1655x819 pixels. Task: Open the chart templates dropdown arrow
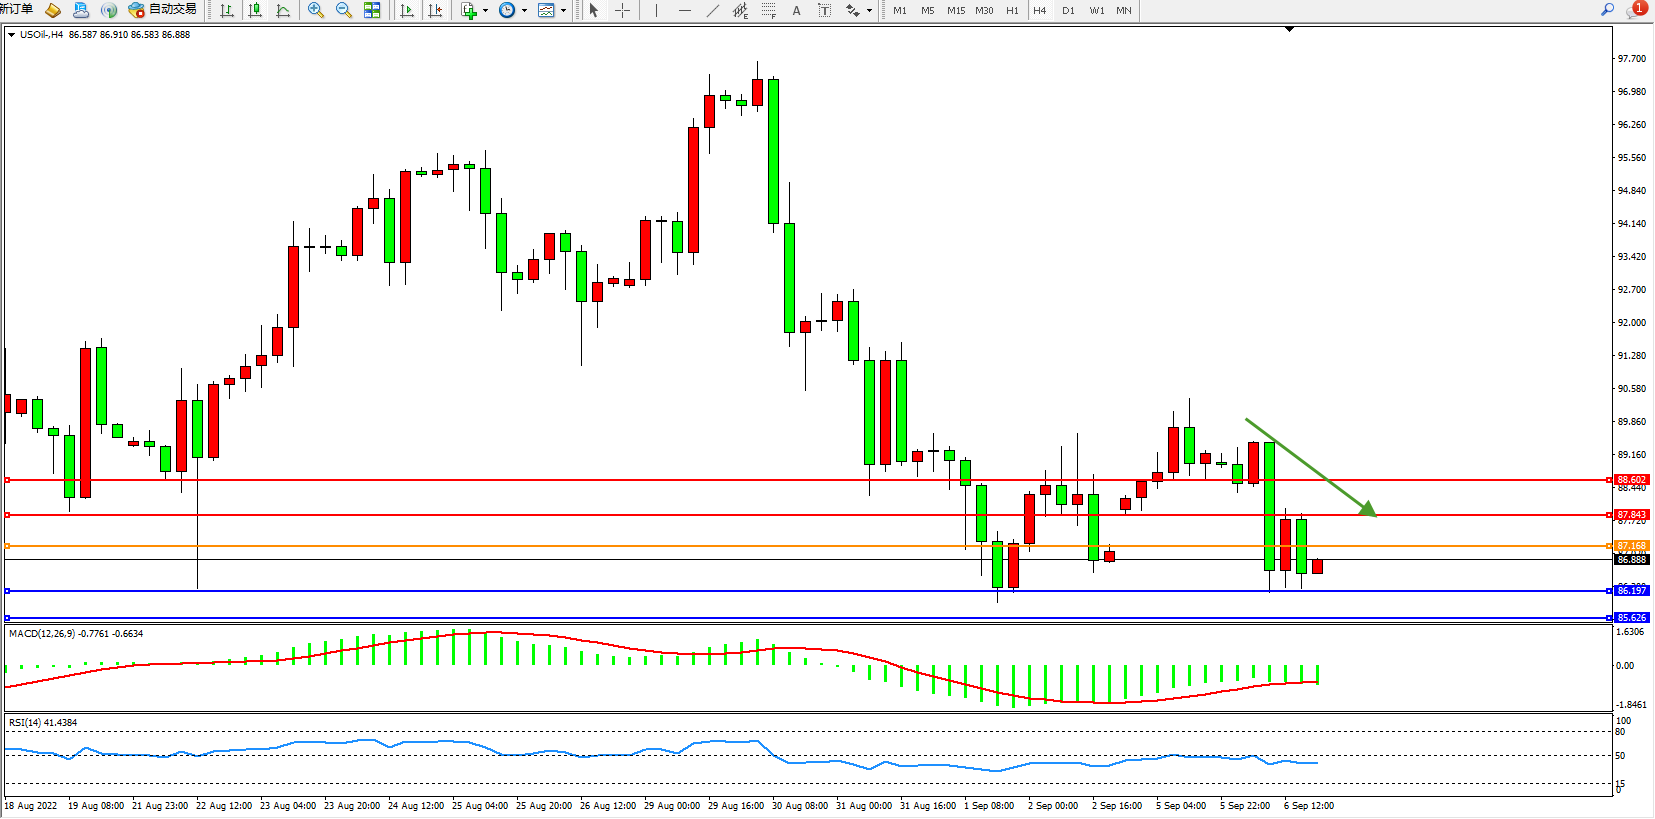[x=564, y=11]
